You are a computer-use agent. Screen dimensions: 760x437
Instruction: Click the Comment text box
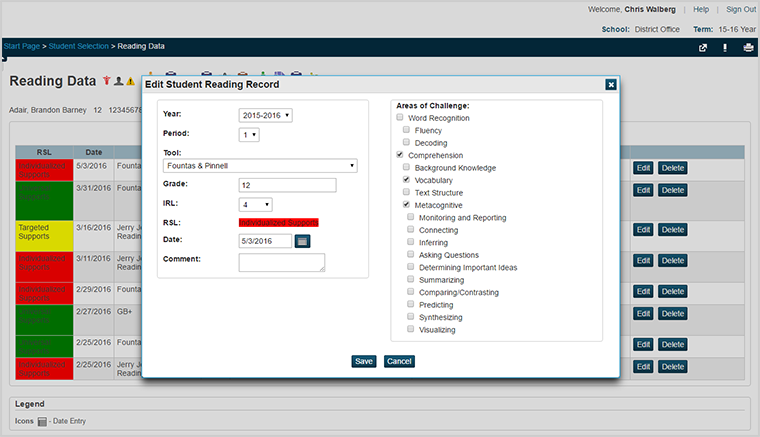pos(282,262)
